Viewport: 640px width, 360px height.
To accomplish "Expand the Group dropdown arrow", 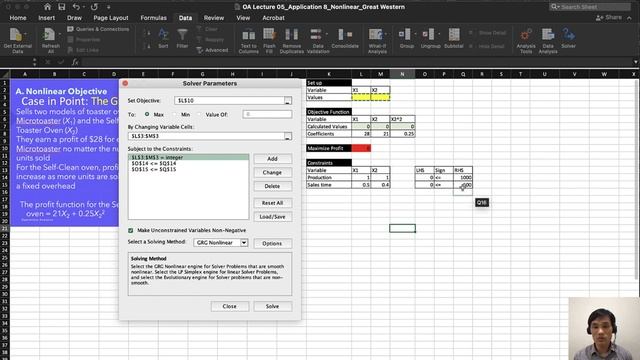I will pos(416,34).
